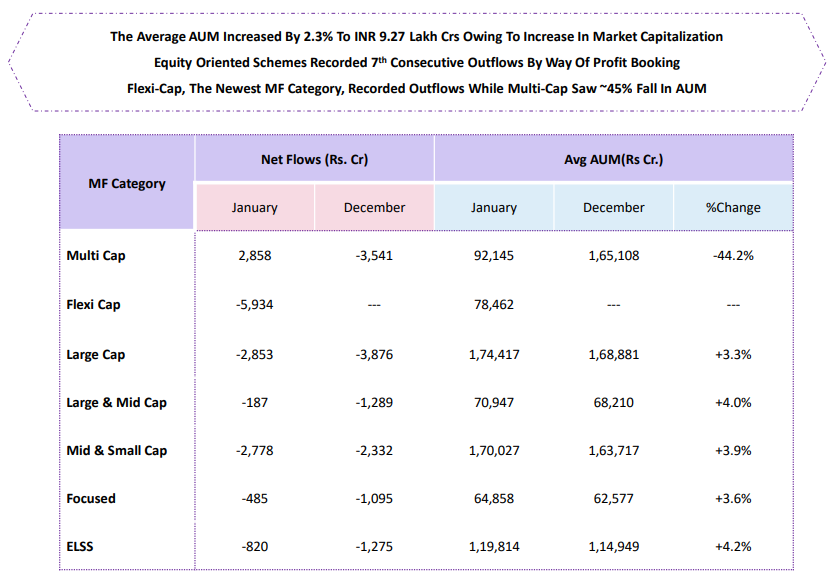The width and height of the screenshot is (840, 581).
Task: Click the Flexi-Cap Newest MF Category line
Action: (x=416, y=88)
